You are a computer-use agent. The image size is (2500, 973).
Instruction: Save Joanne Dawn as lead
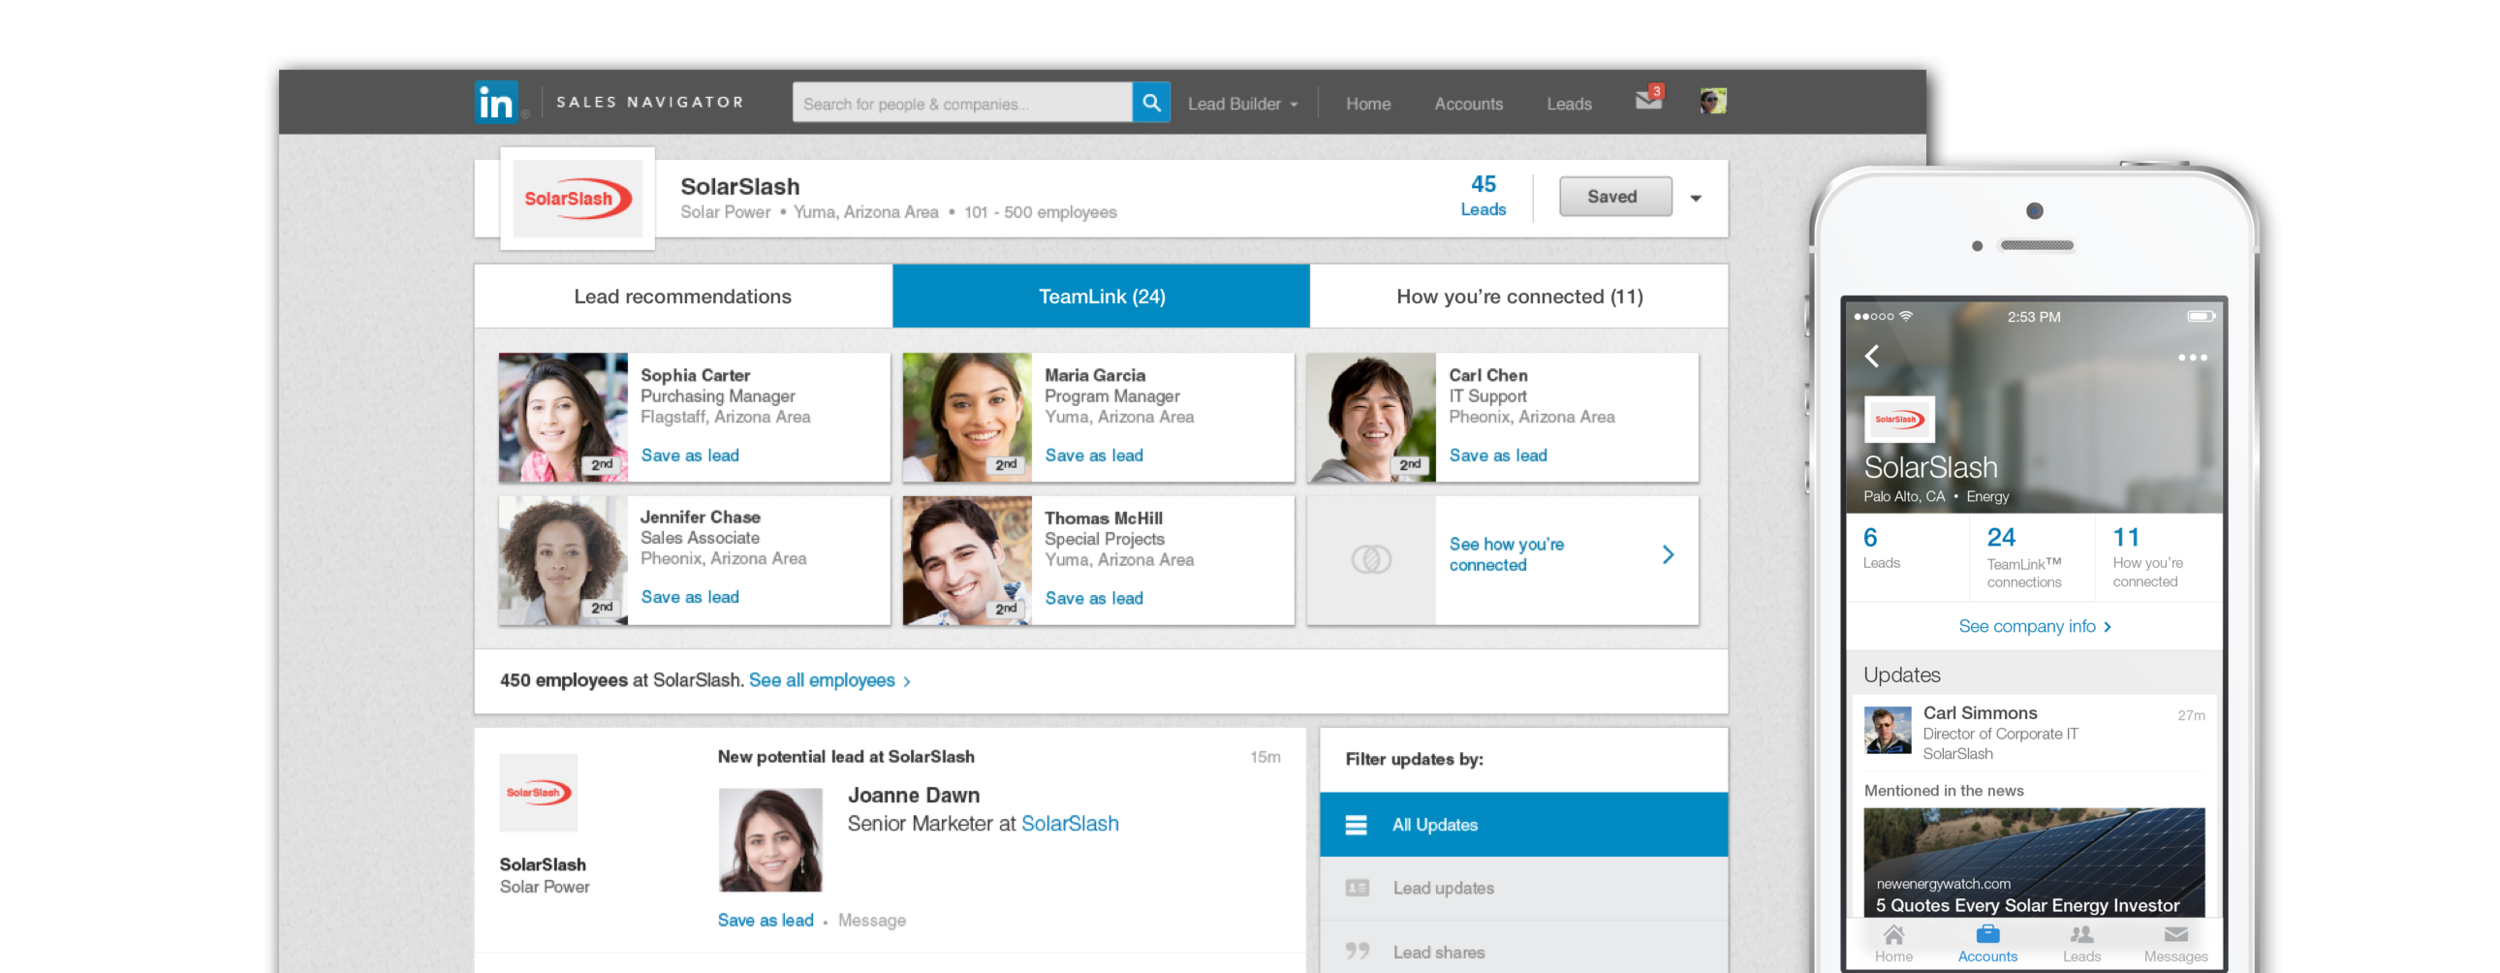tap(765, 920)
